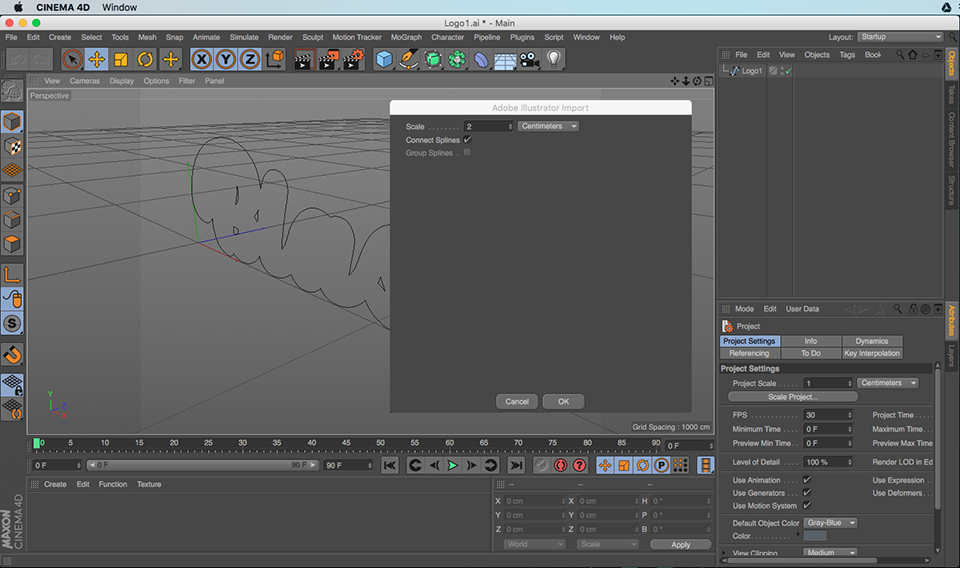960x568 pixels.
Task: Select the Live Selection arrow tool
Action: pyautogui.click(x=72, y=59)
